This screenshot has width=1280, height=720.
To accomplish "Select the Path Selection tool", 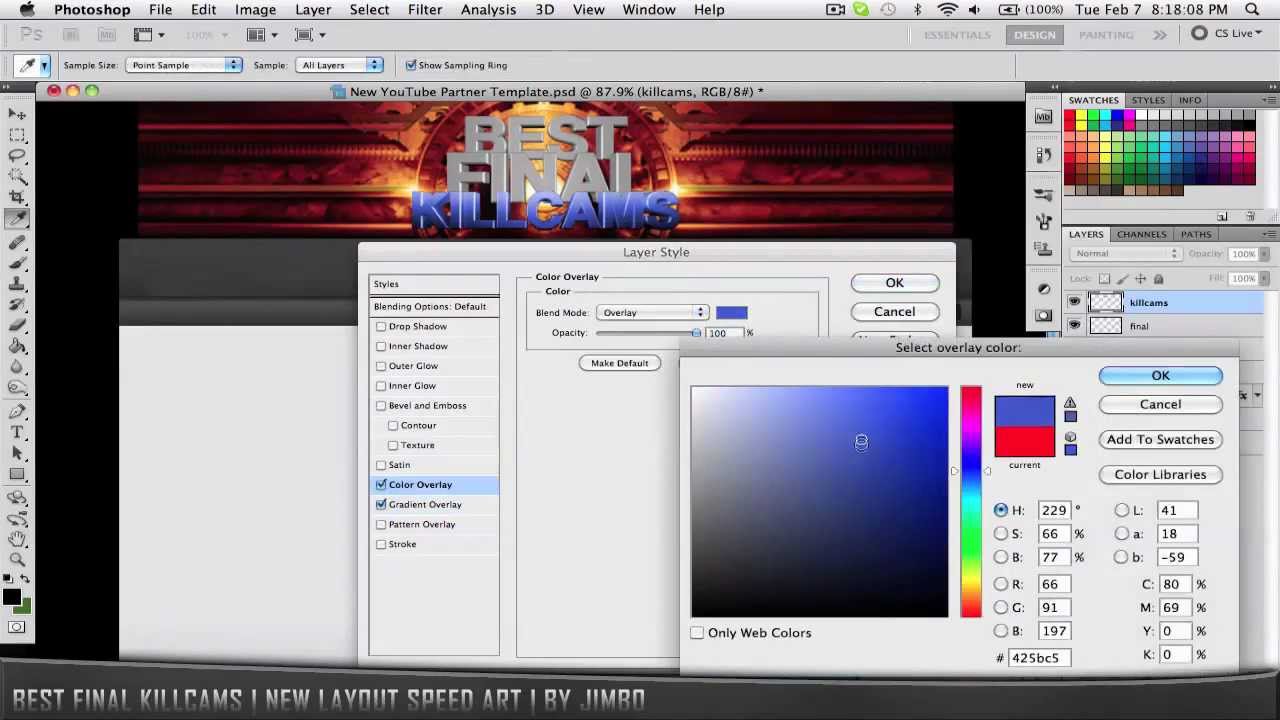I will 17,454.
